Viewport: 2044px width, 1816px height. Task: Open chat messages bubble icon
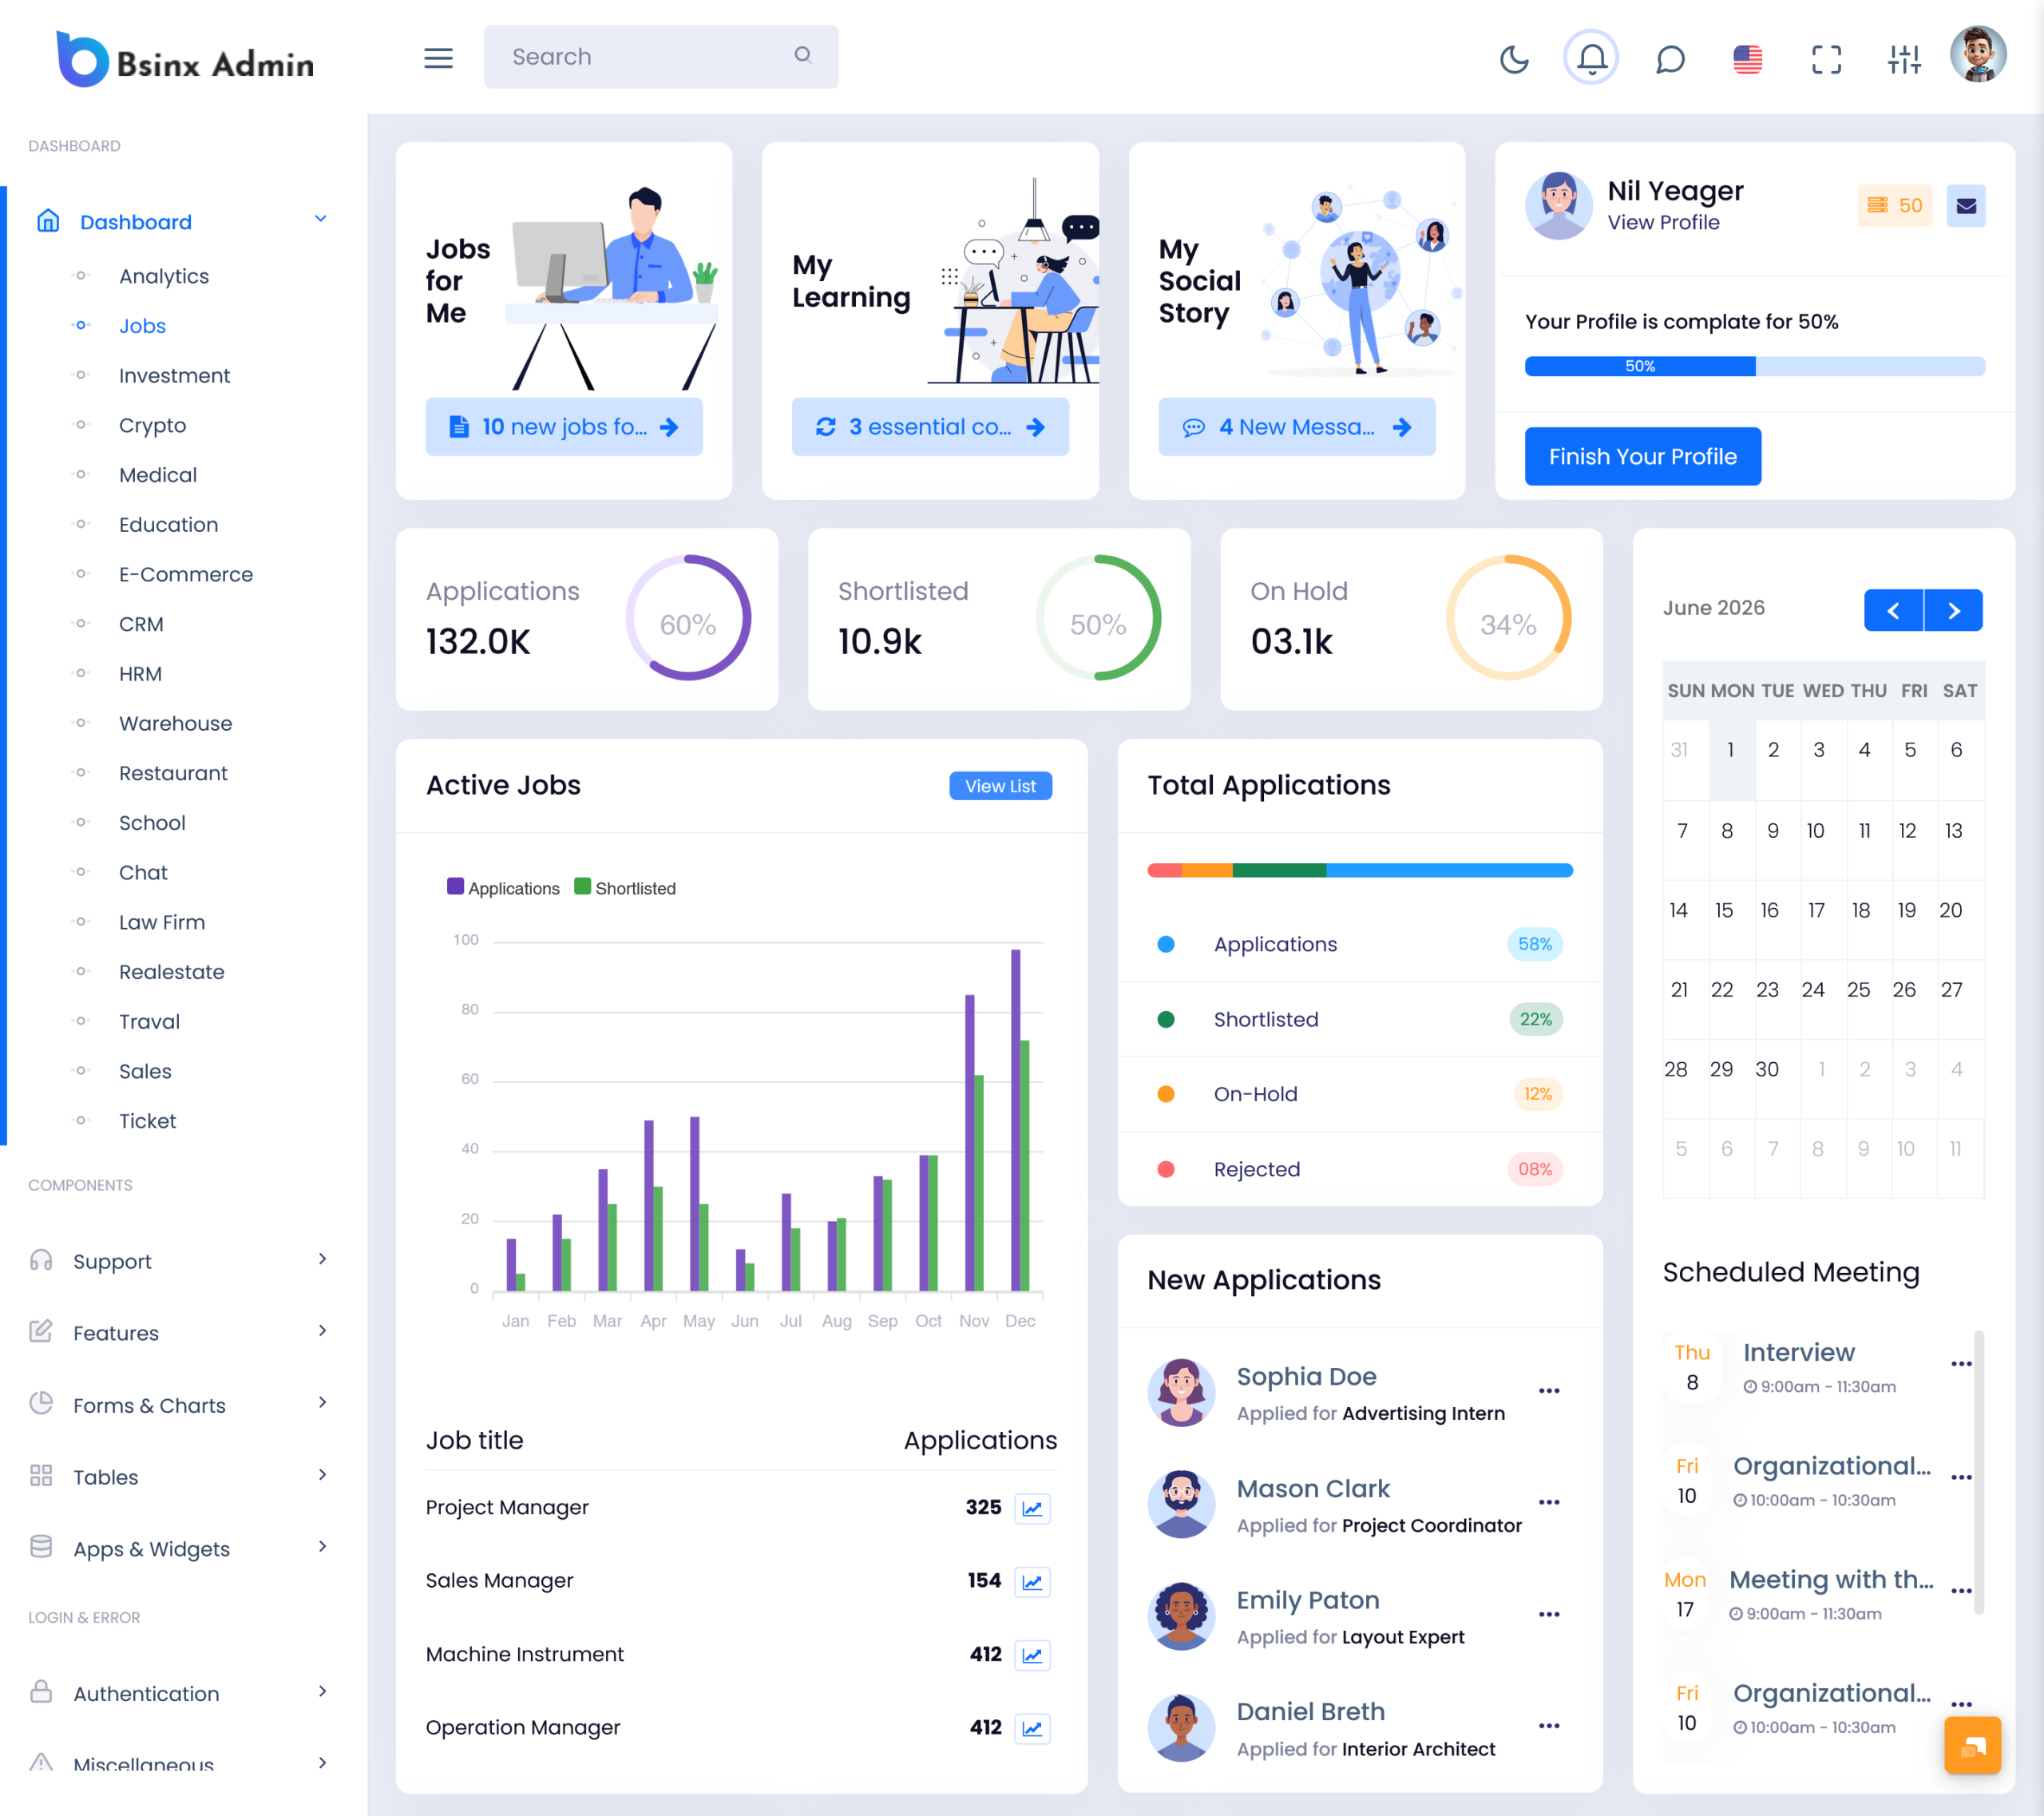click(x=1670, y=59)
